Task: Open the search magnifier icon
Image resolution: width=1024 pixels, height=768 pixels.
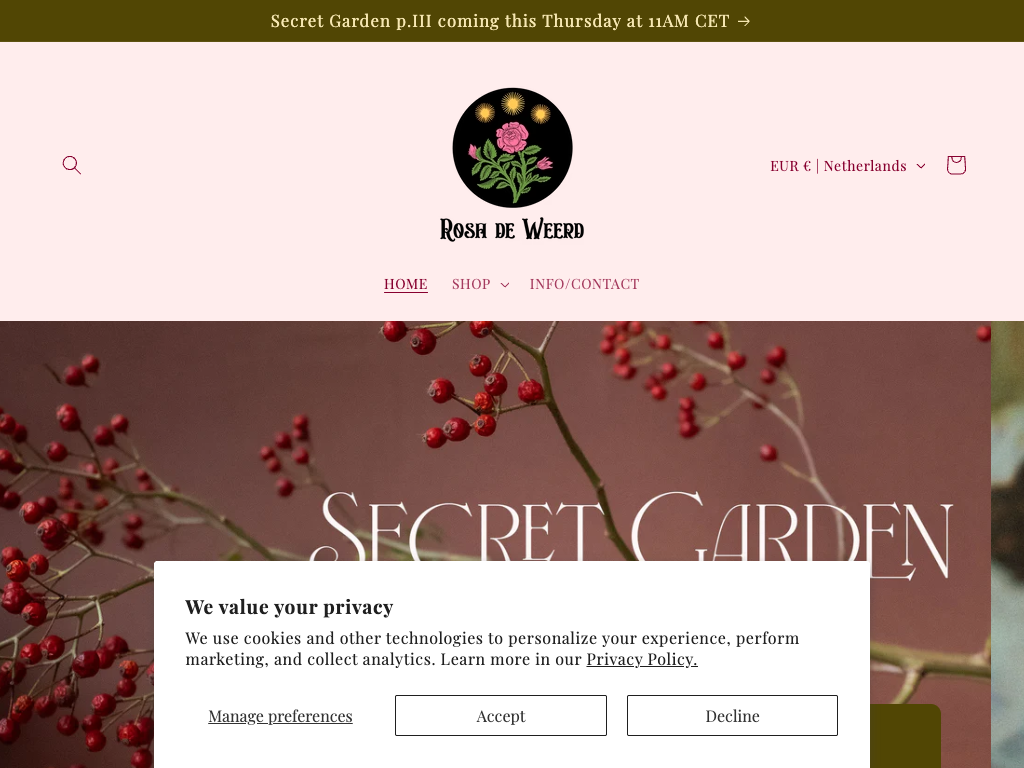Action: point(72,165)
